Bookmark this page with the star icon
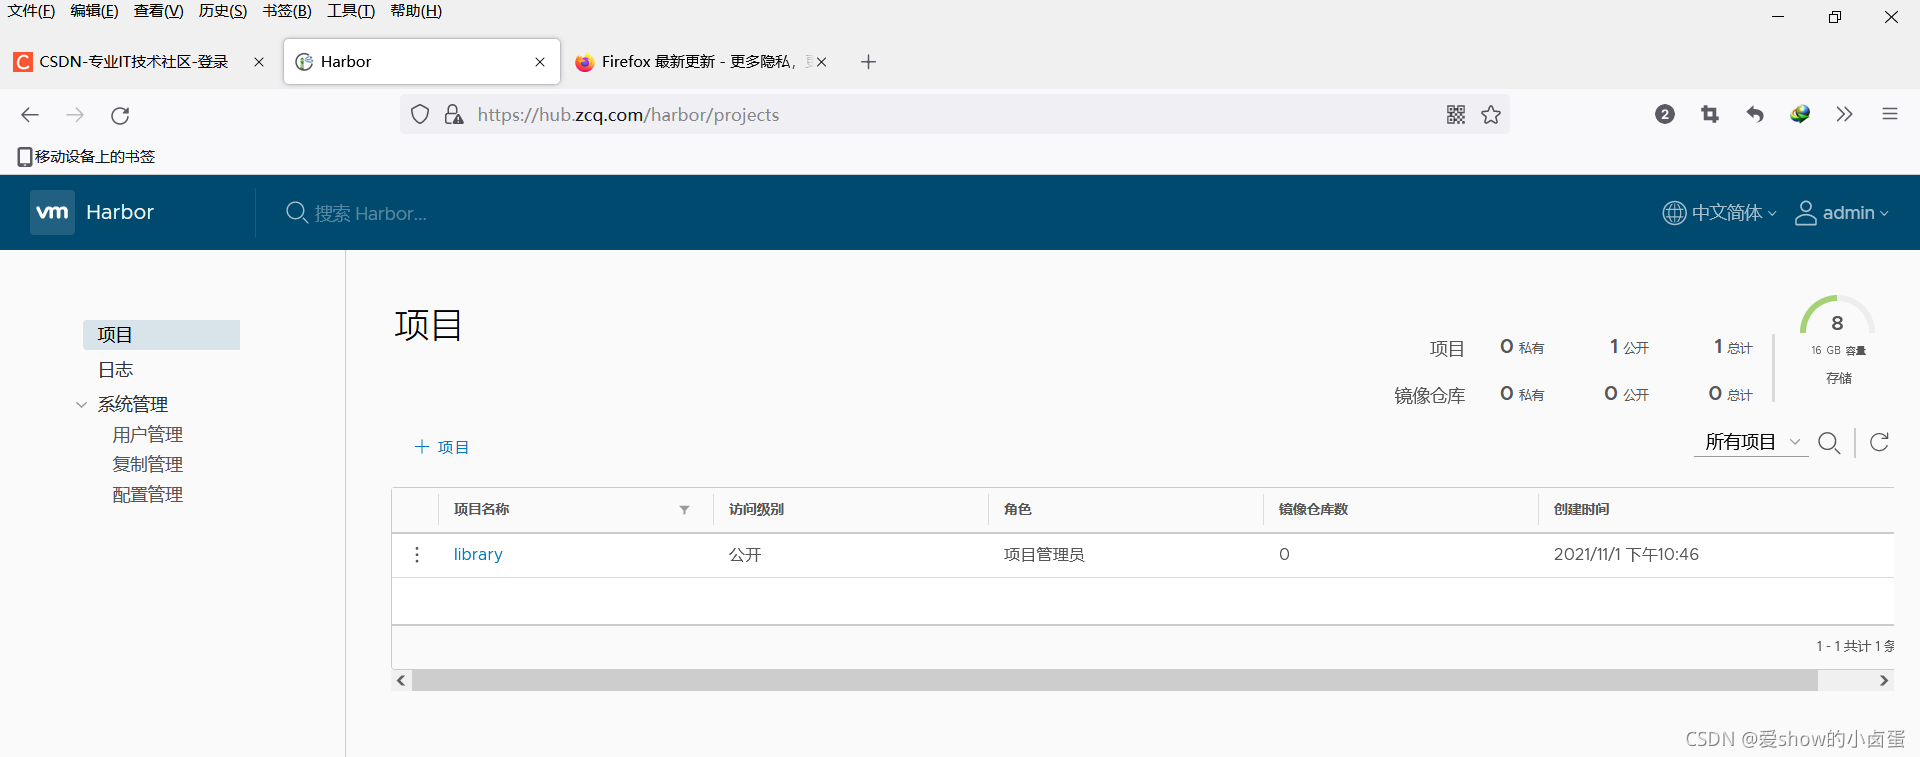This screenshot has width=1920, height=757. click(x=1491, y=115)
